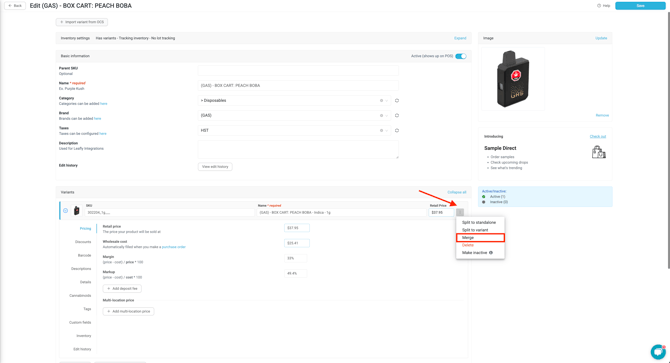Open the variant Edit history tab
The image size is (670, 363).
tap(82, 349)
